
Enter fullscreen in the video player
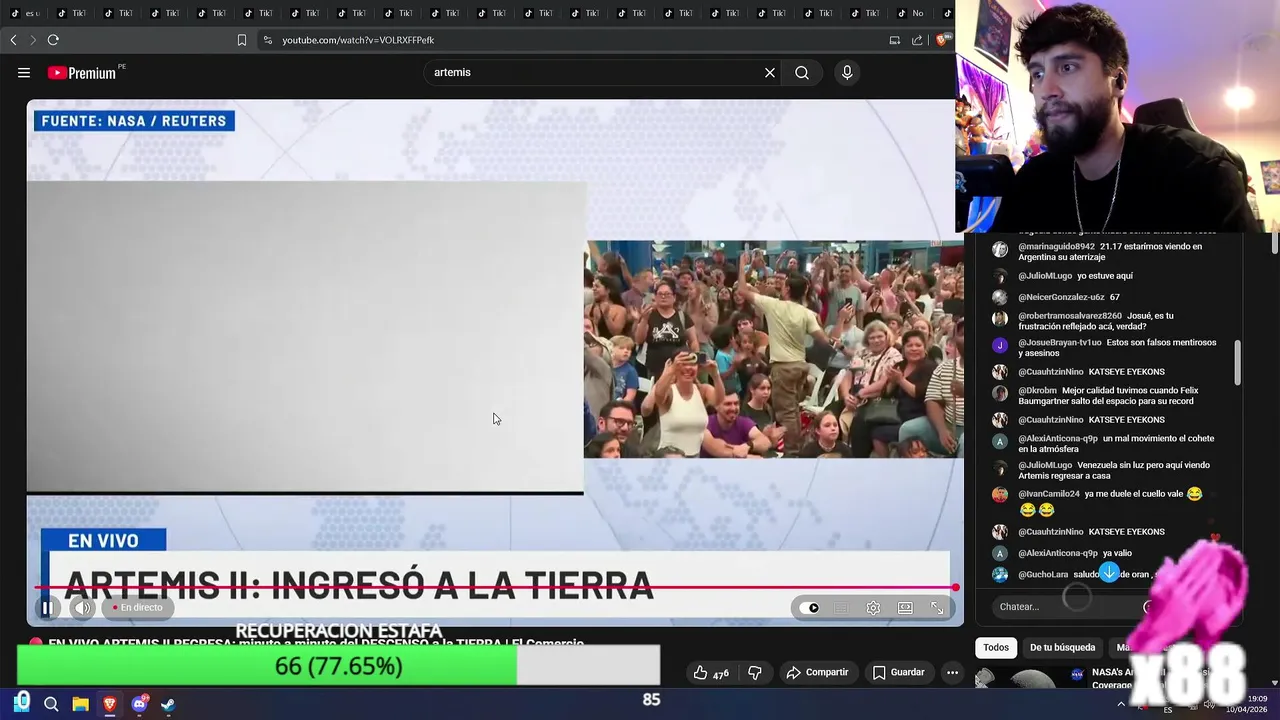click(x=937, y=608)
